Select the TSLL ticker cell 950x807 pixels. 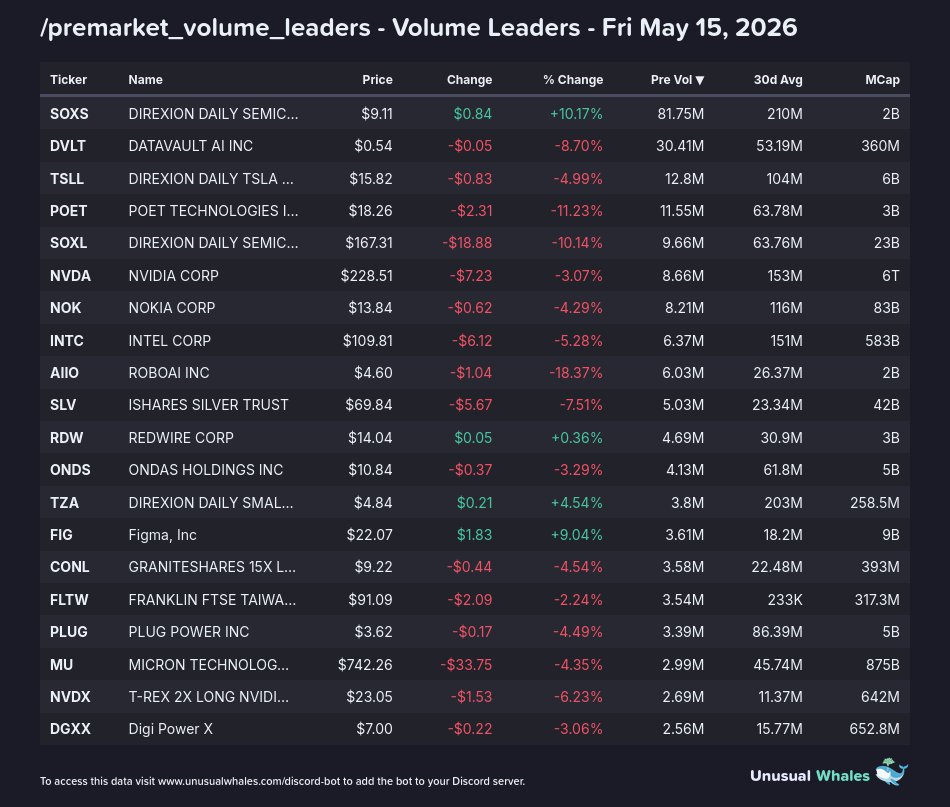point(67,179)
